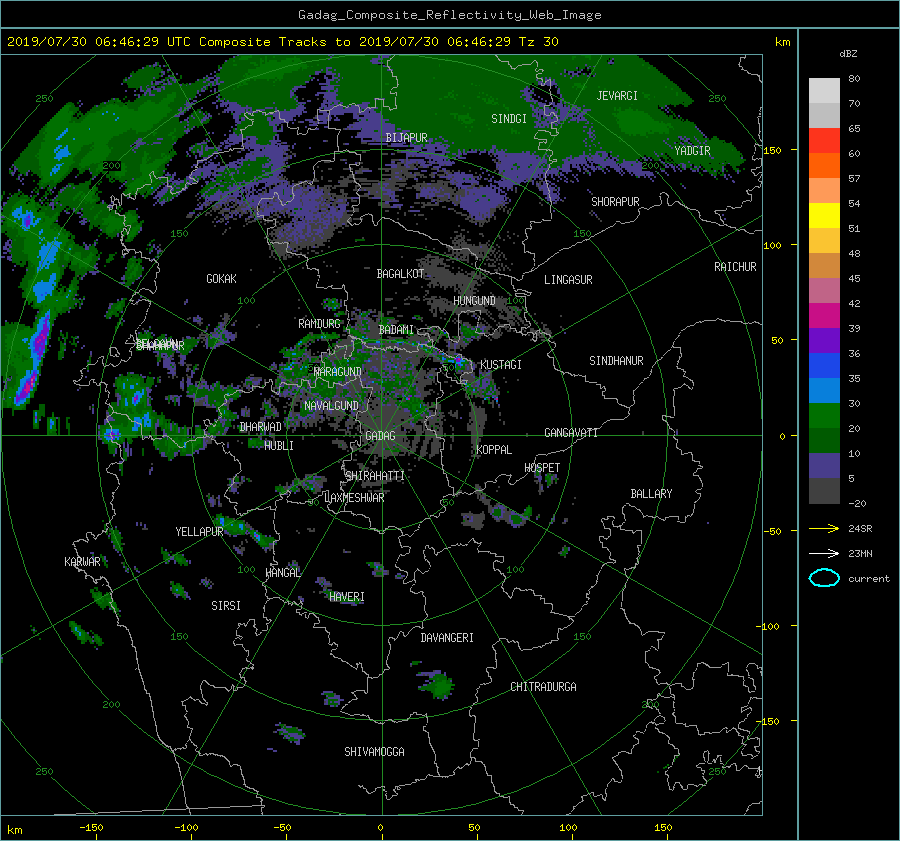
Task: Select the RAICHUR label
Action: (735, 267)
